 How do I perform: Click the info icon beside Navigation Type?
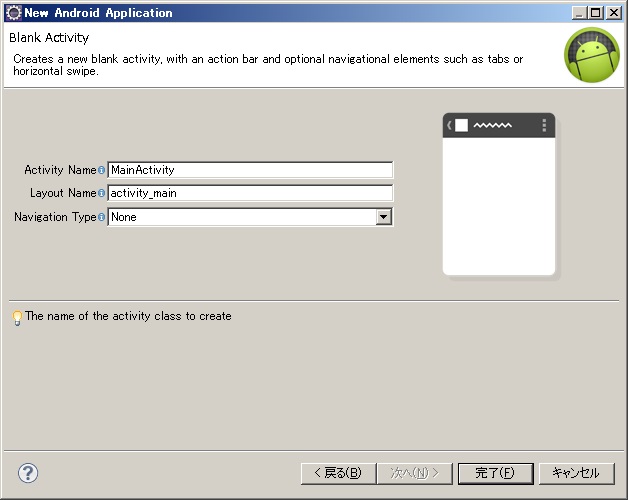101,217
